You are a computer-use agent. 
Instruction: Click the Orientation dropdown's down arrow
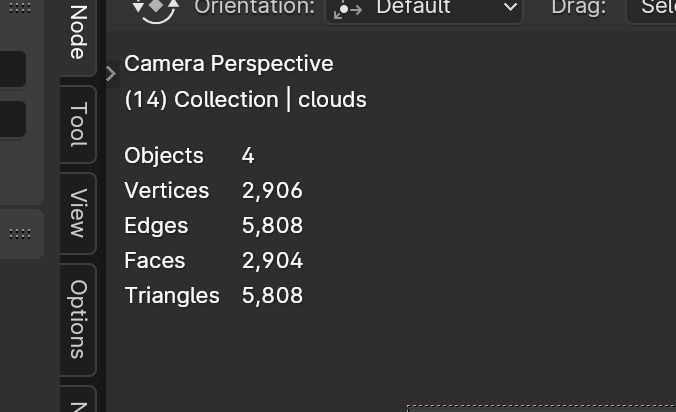[510, 9]
